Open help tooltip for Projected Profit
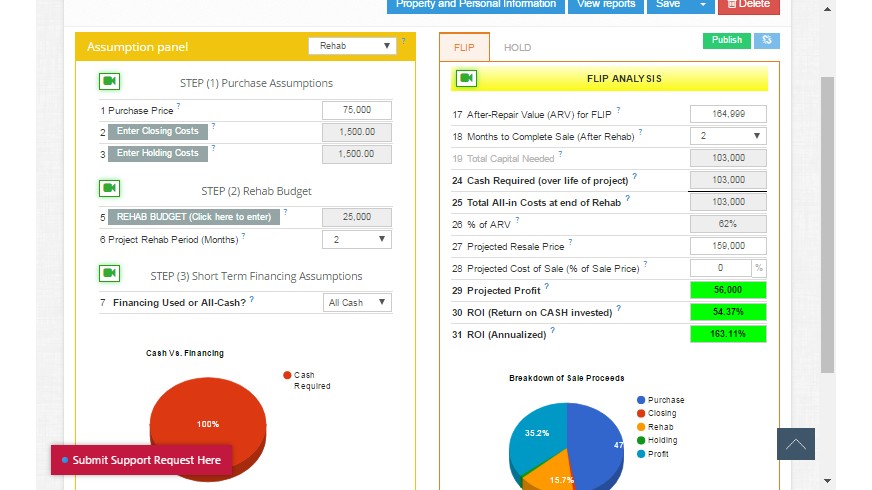The height and width of the screenshot is (490, 872). 547,288
